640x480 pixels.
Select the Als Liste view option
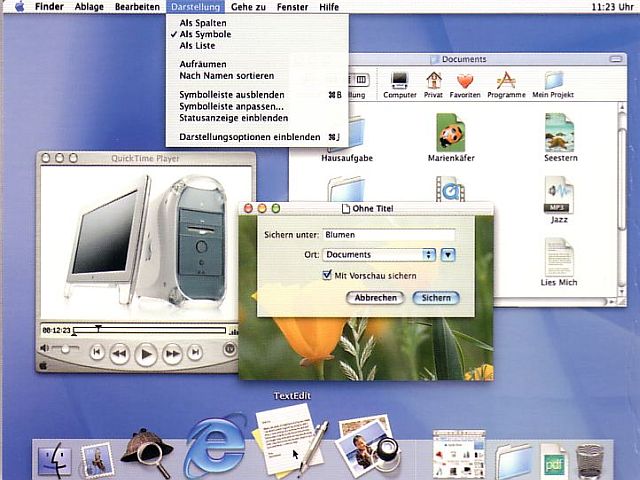(x=196, y=45)
